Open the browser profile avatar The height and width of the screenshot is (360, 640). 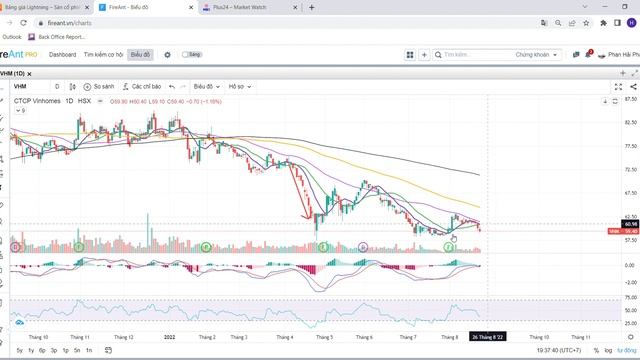[x=631, y=23]
